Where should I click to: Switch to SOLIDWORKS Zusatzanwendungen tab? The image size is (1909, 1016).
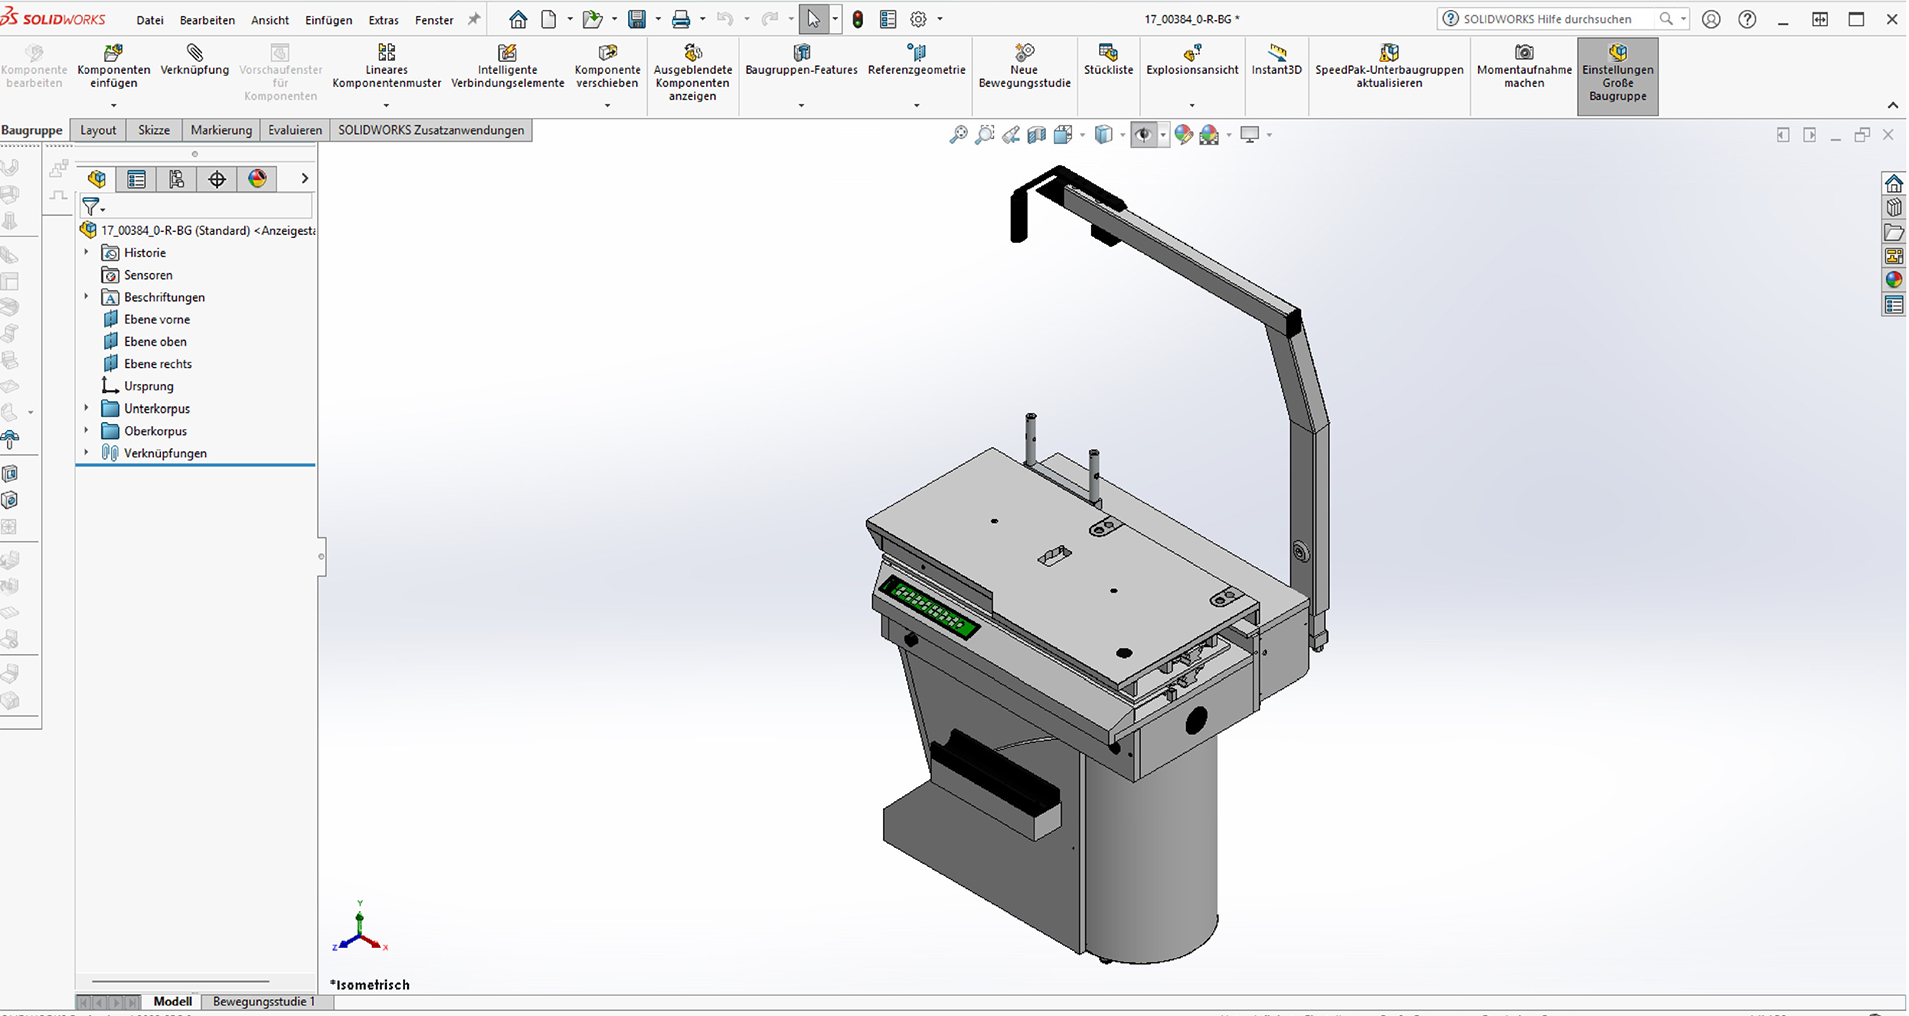coord(431,130)
